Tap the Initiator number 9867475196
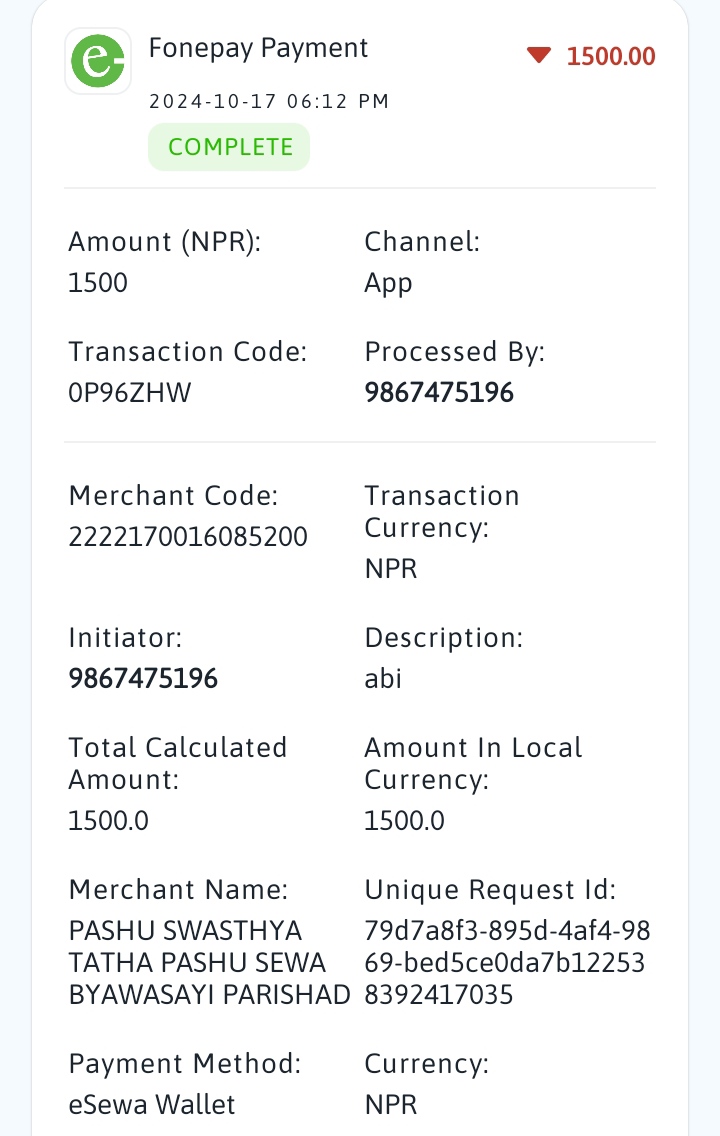Screen dimensions: 720x1136 click(x=143, y=679)
